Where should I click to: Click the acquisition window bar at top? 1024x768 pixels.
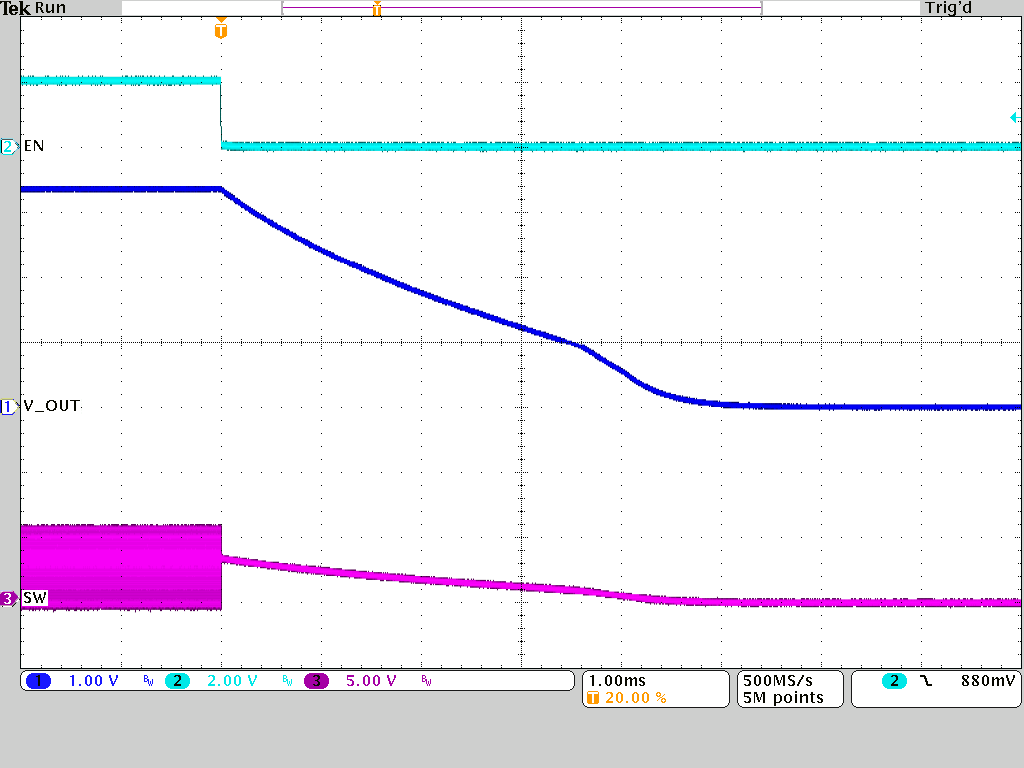(520, 7)
